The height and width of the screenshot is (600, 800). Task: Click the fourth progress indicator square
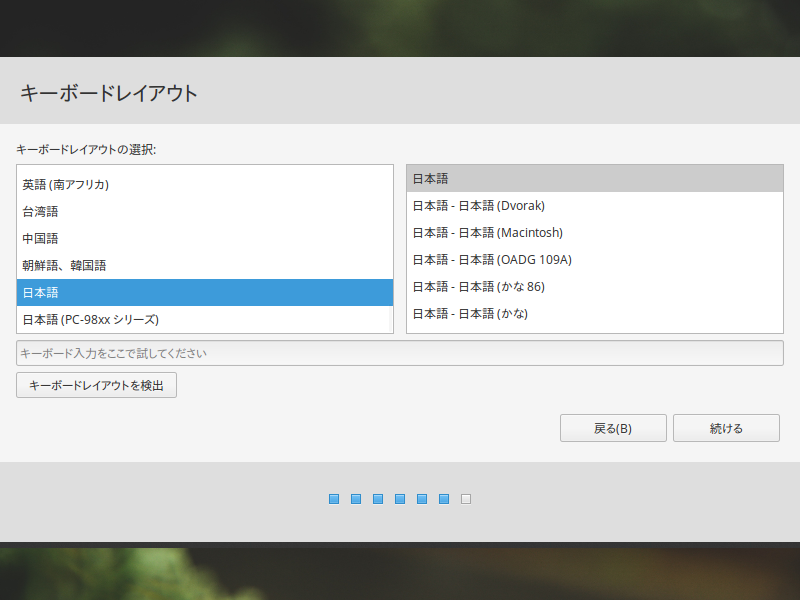[x=400, y=499]
